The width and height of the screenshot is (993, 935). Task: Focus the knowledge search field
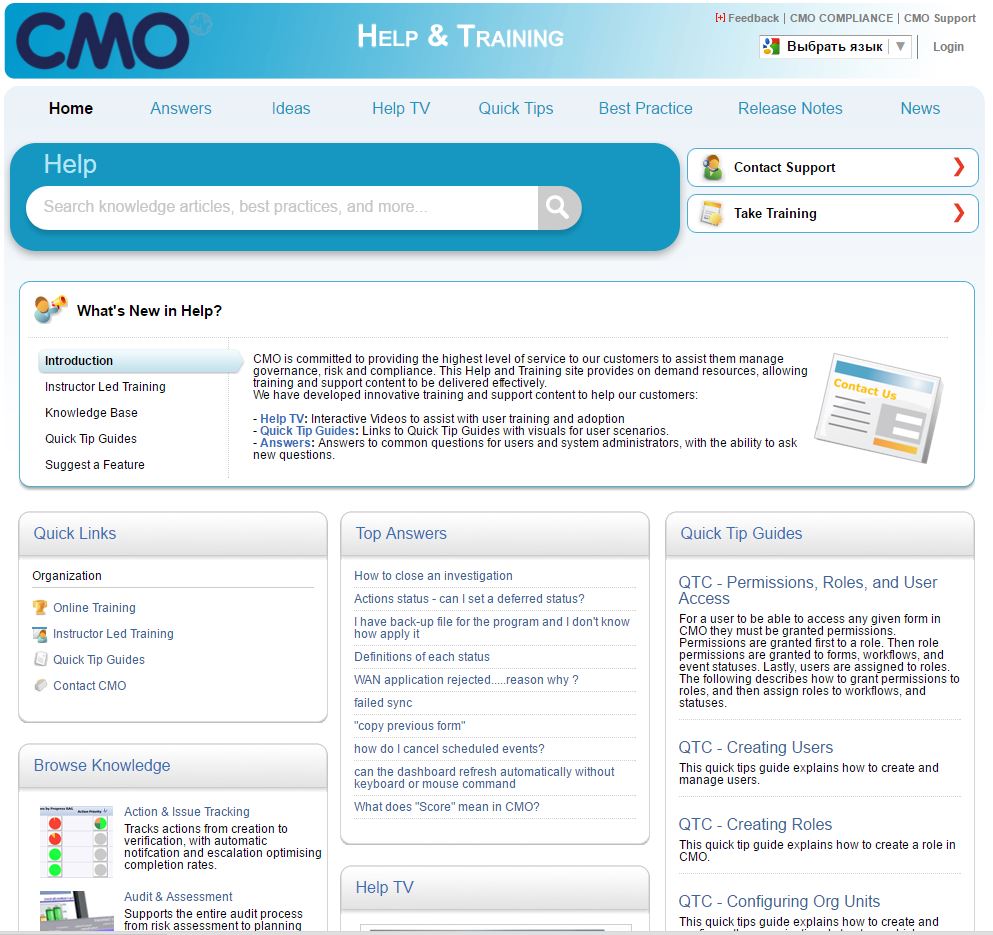282,207
